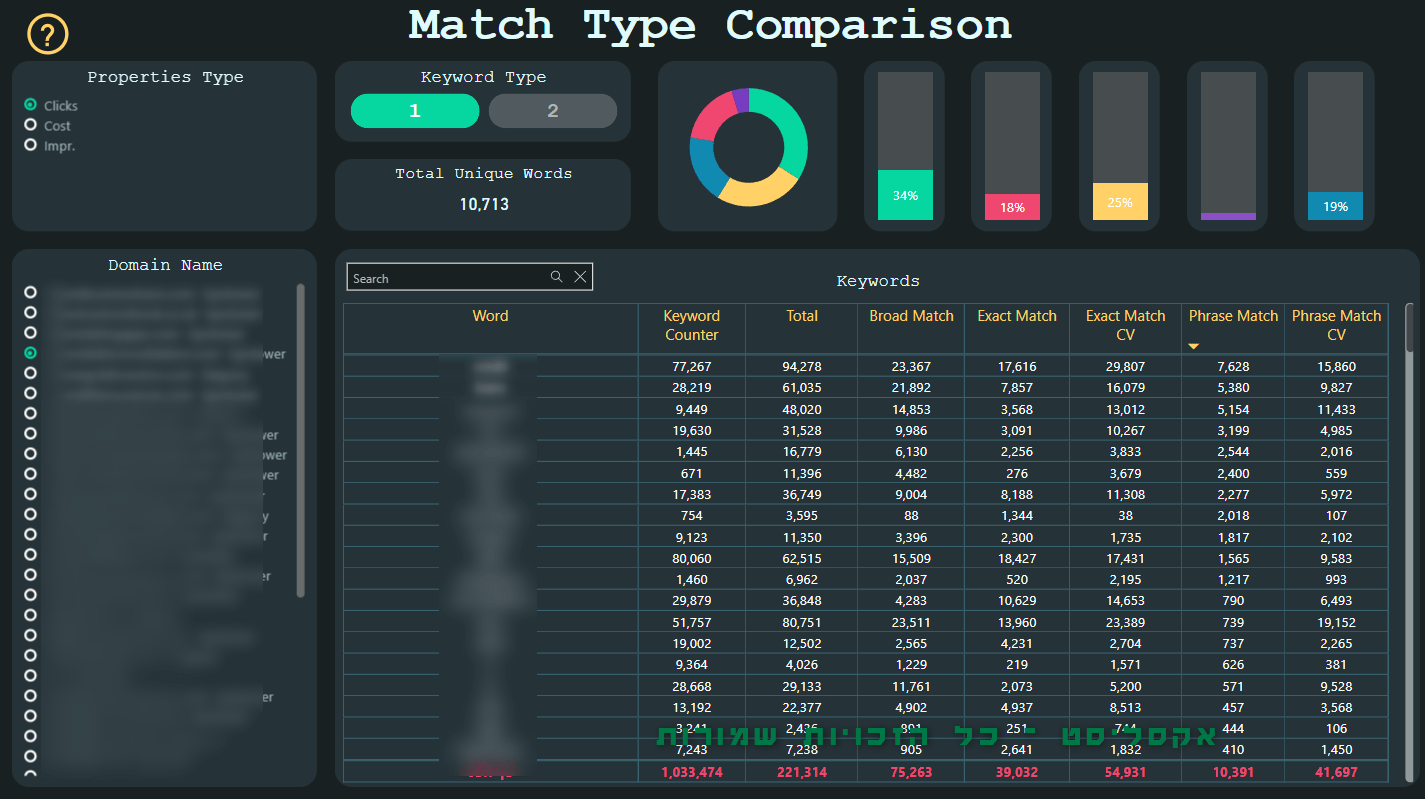Sort by the Phrase Match column header

point(1233,316)
